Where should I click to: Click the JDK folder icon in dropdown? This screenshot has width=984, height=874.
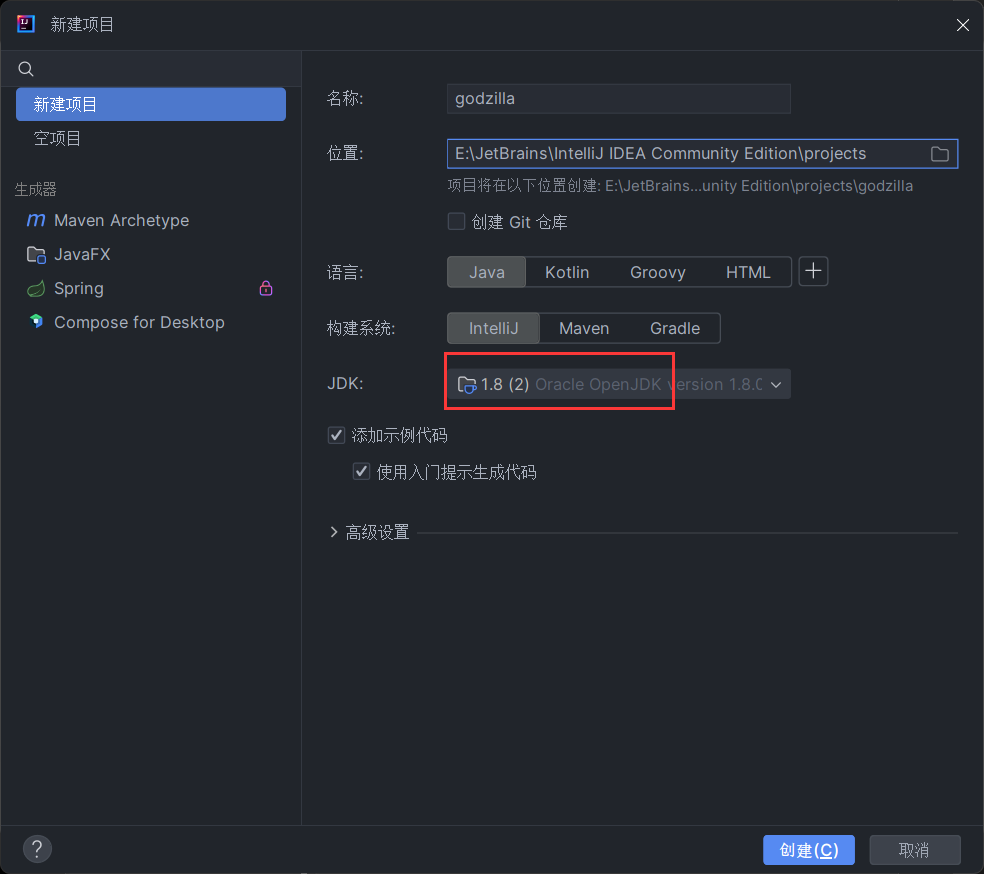467,385
